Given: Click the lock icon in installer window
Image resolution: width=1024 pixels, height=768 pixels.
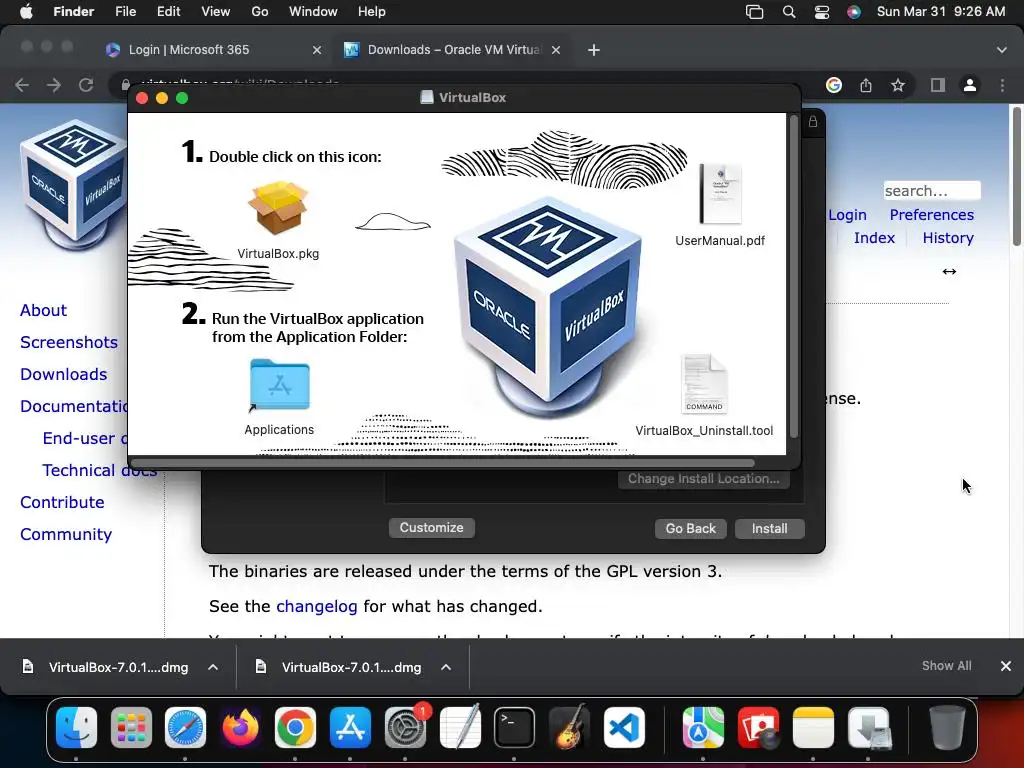Looking at the screenshot, I should 812,122.
